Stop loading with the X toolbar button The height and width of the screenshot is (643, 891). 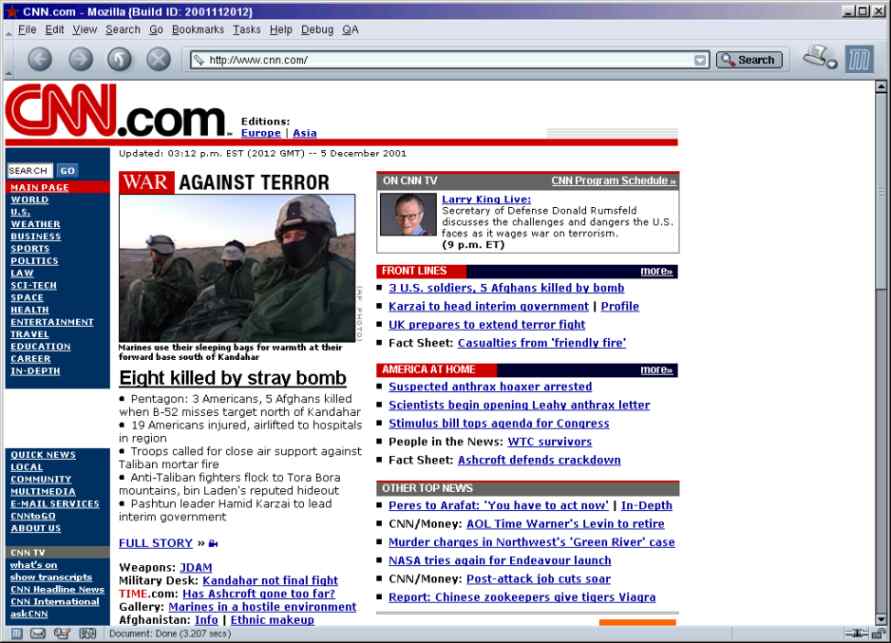[159, 59]
